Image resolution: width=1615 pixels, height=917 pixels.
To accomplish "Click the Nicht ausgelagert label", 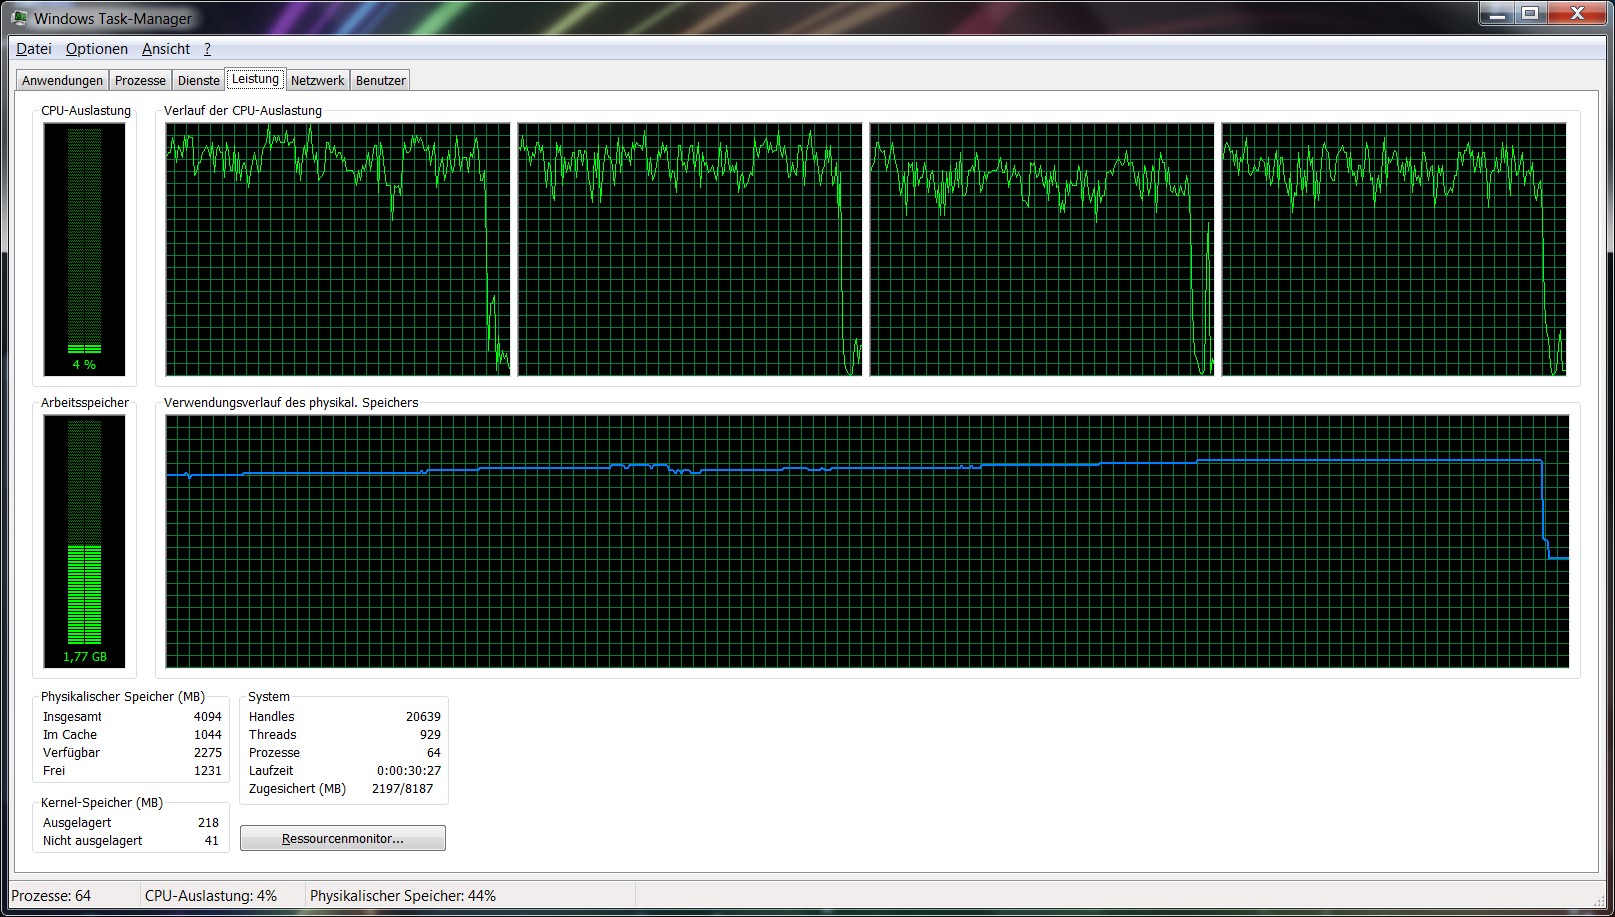I will pyautogui.click(x=93, y=841).
